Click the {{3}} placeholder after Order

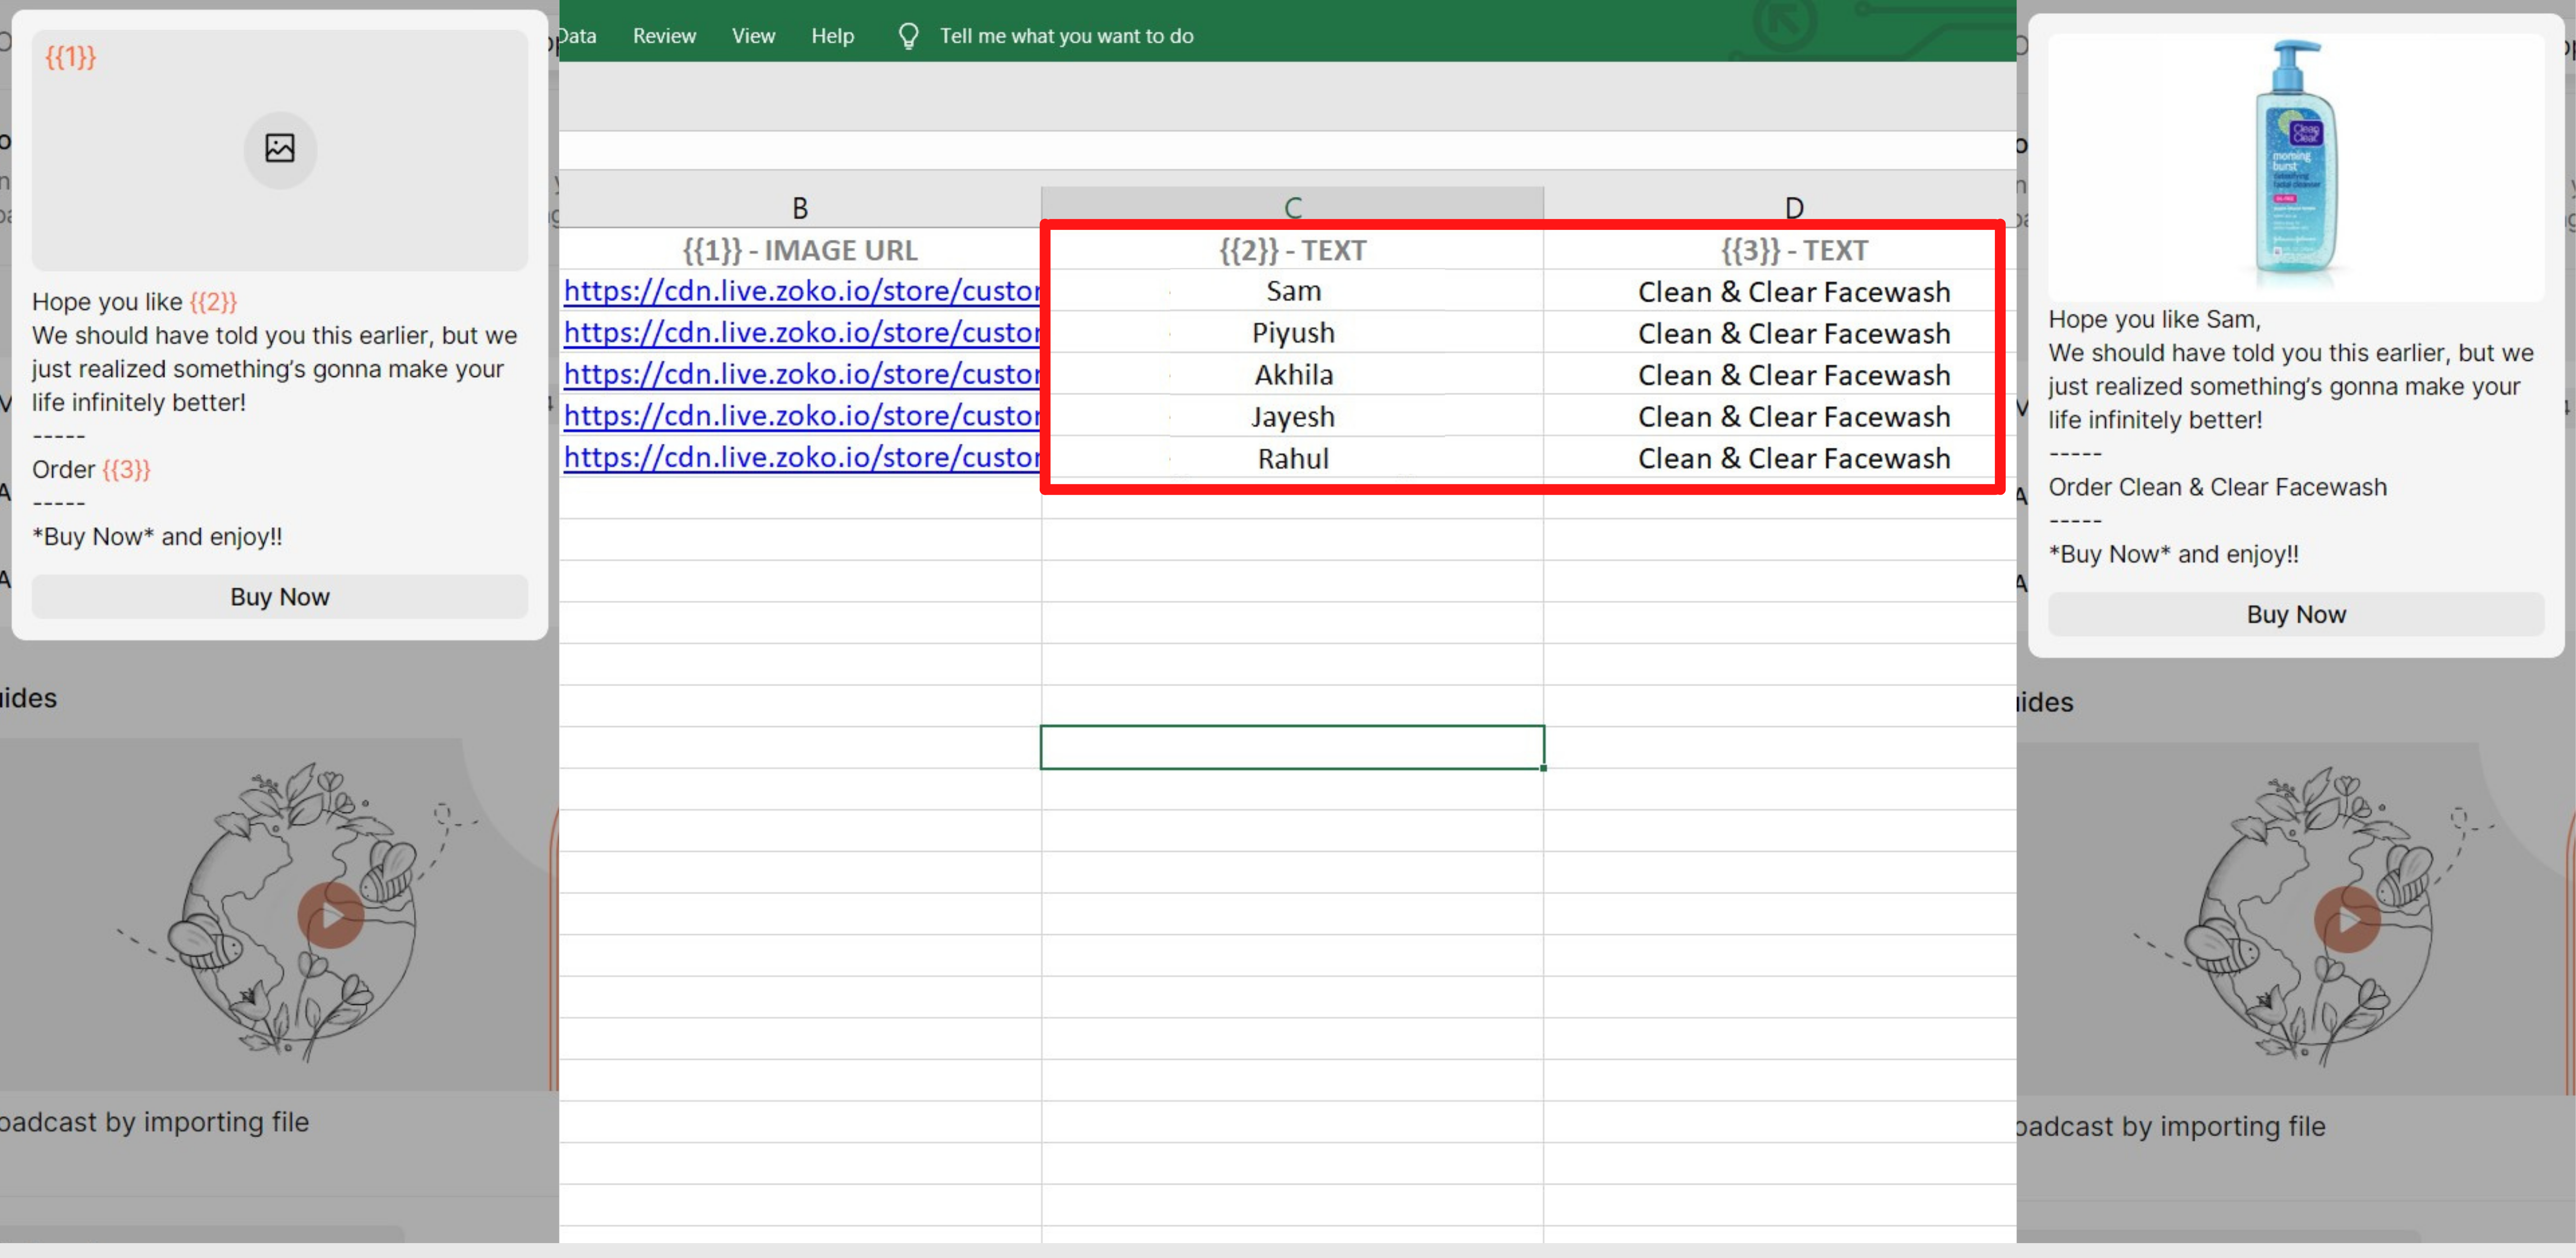(x=126, y=469)
